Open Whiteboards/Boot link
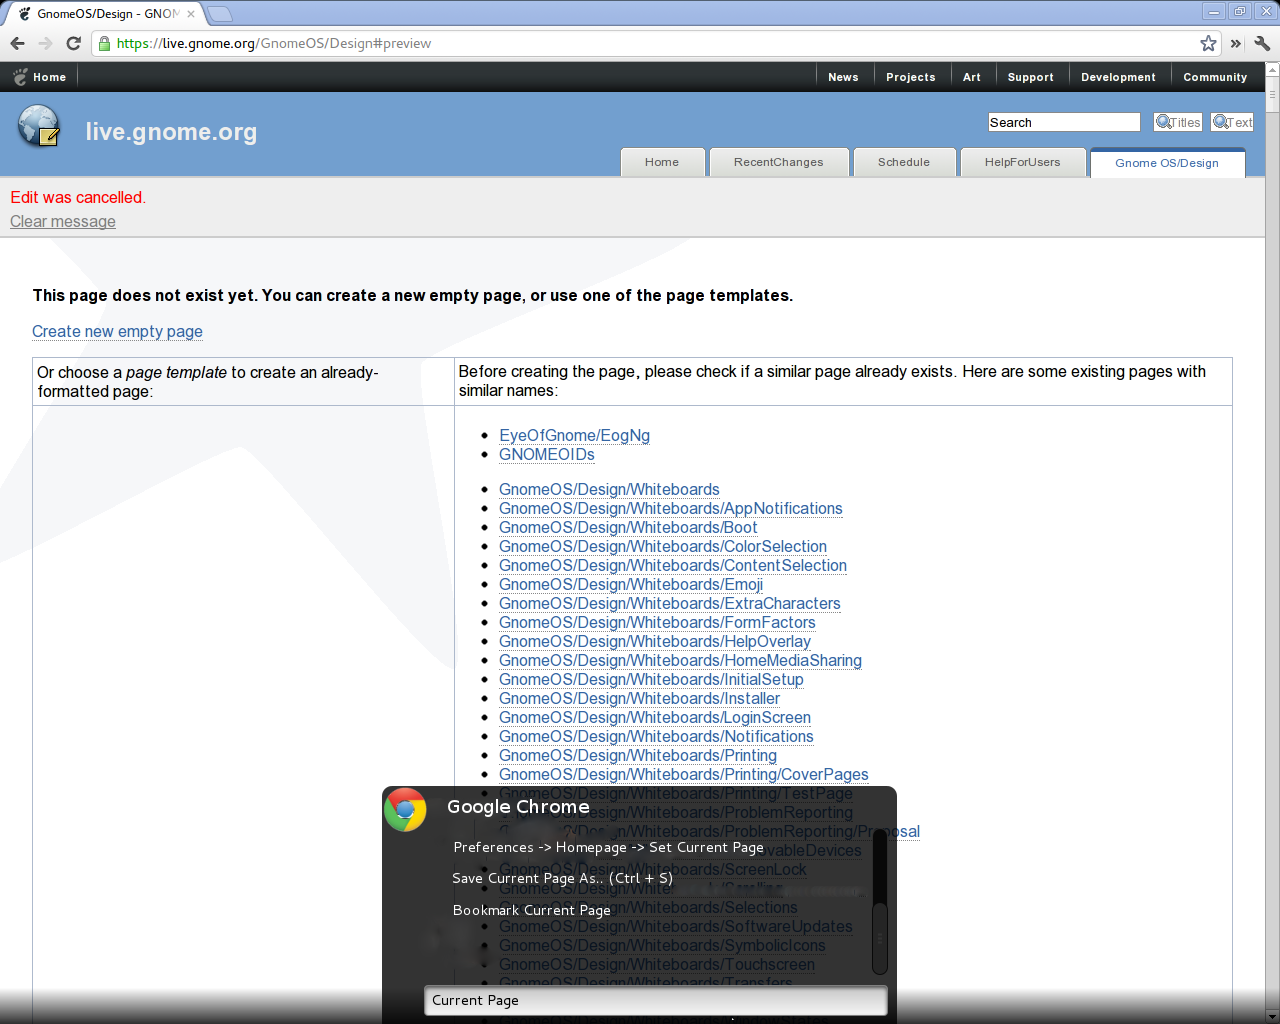Viewport: 1280px width, 1024px height. [x=628, y=528]
